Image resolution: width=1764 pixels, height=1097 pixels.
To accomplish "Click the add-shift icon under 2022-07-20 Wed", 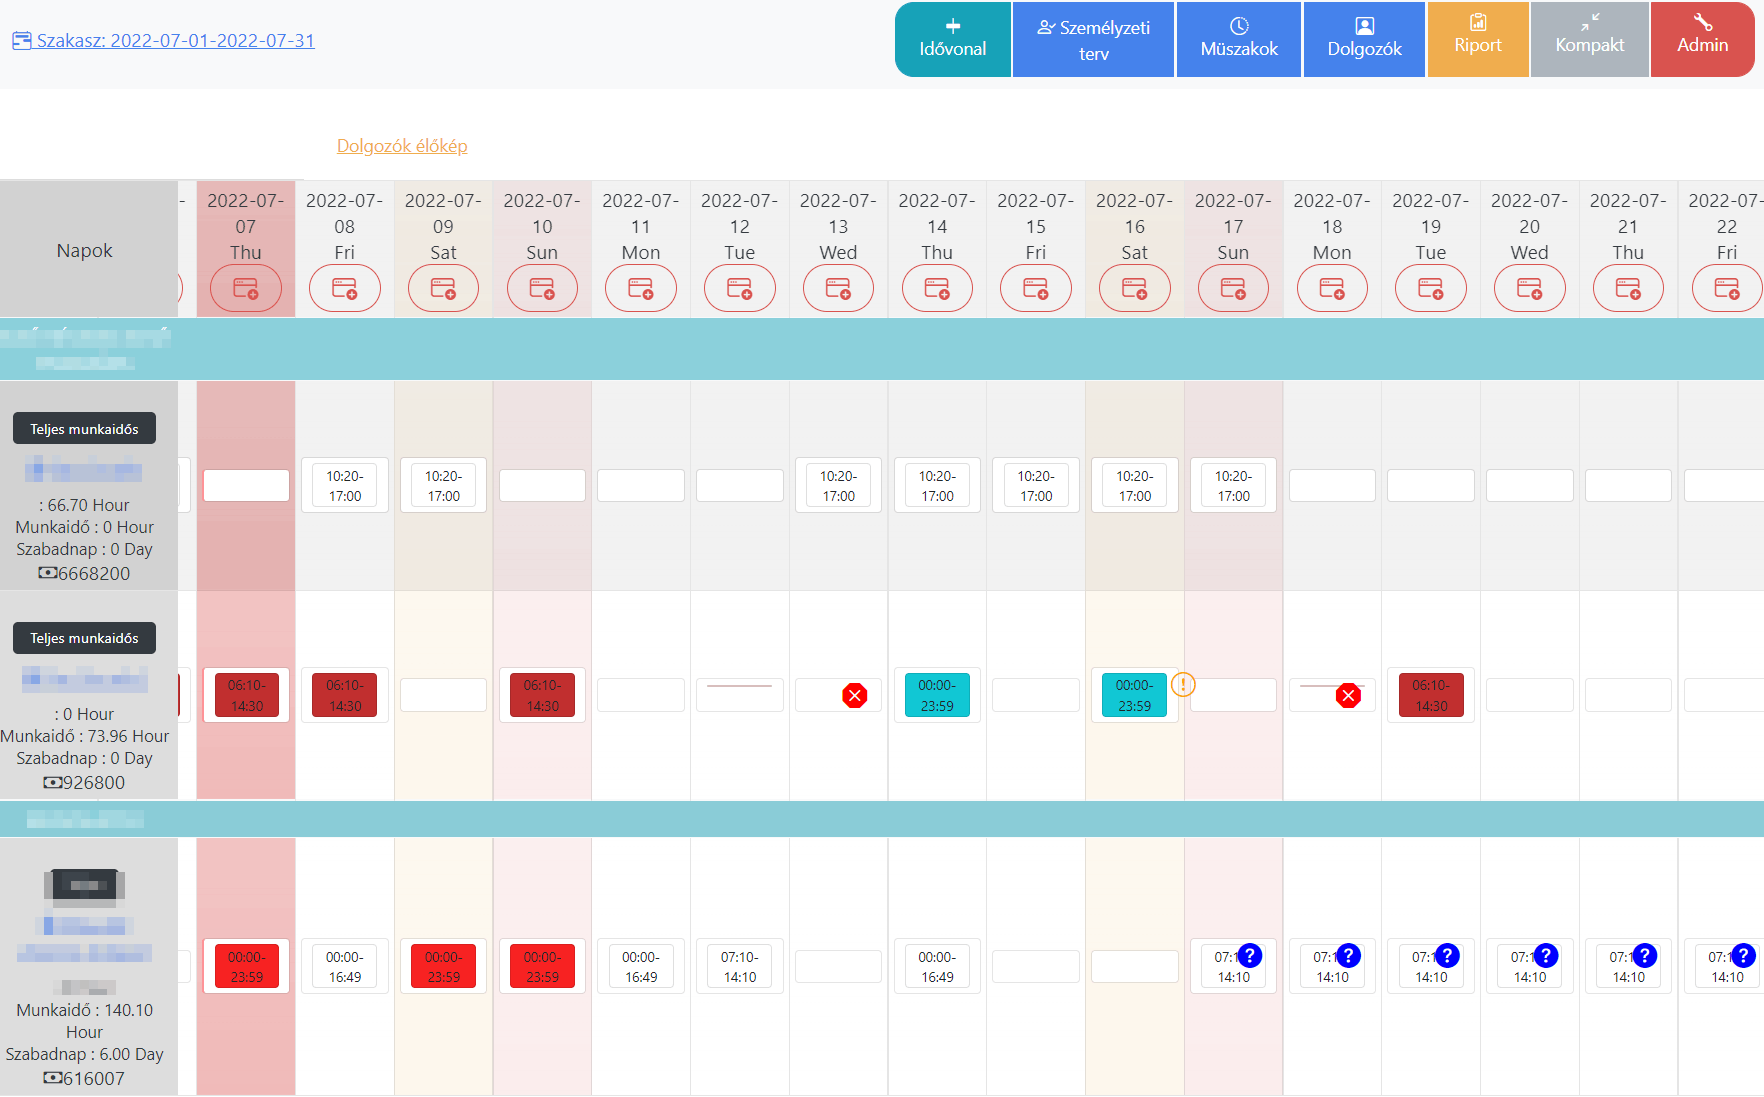I will coord(1529,289).
